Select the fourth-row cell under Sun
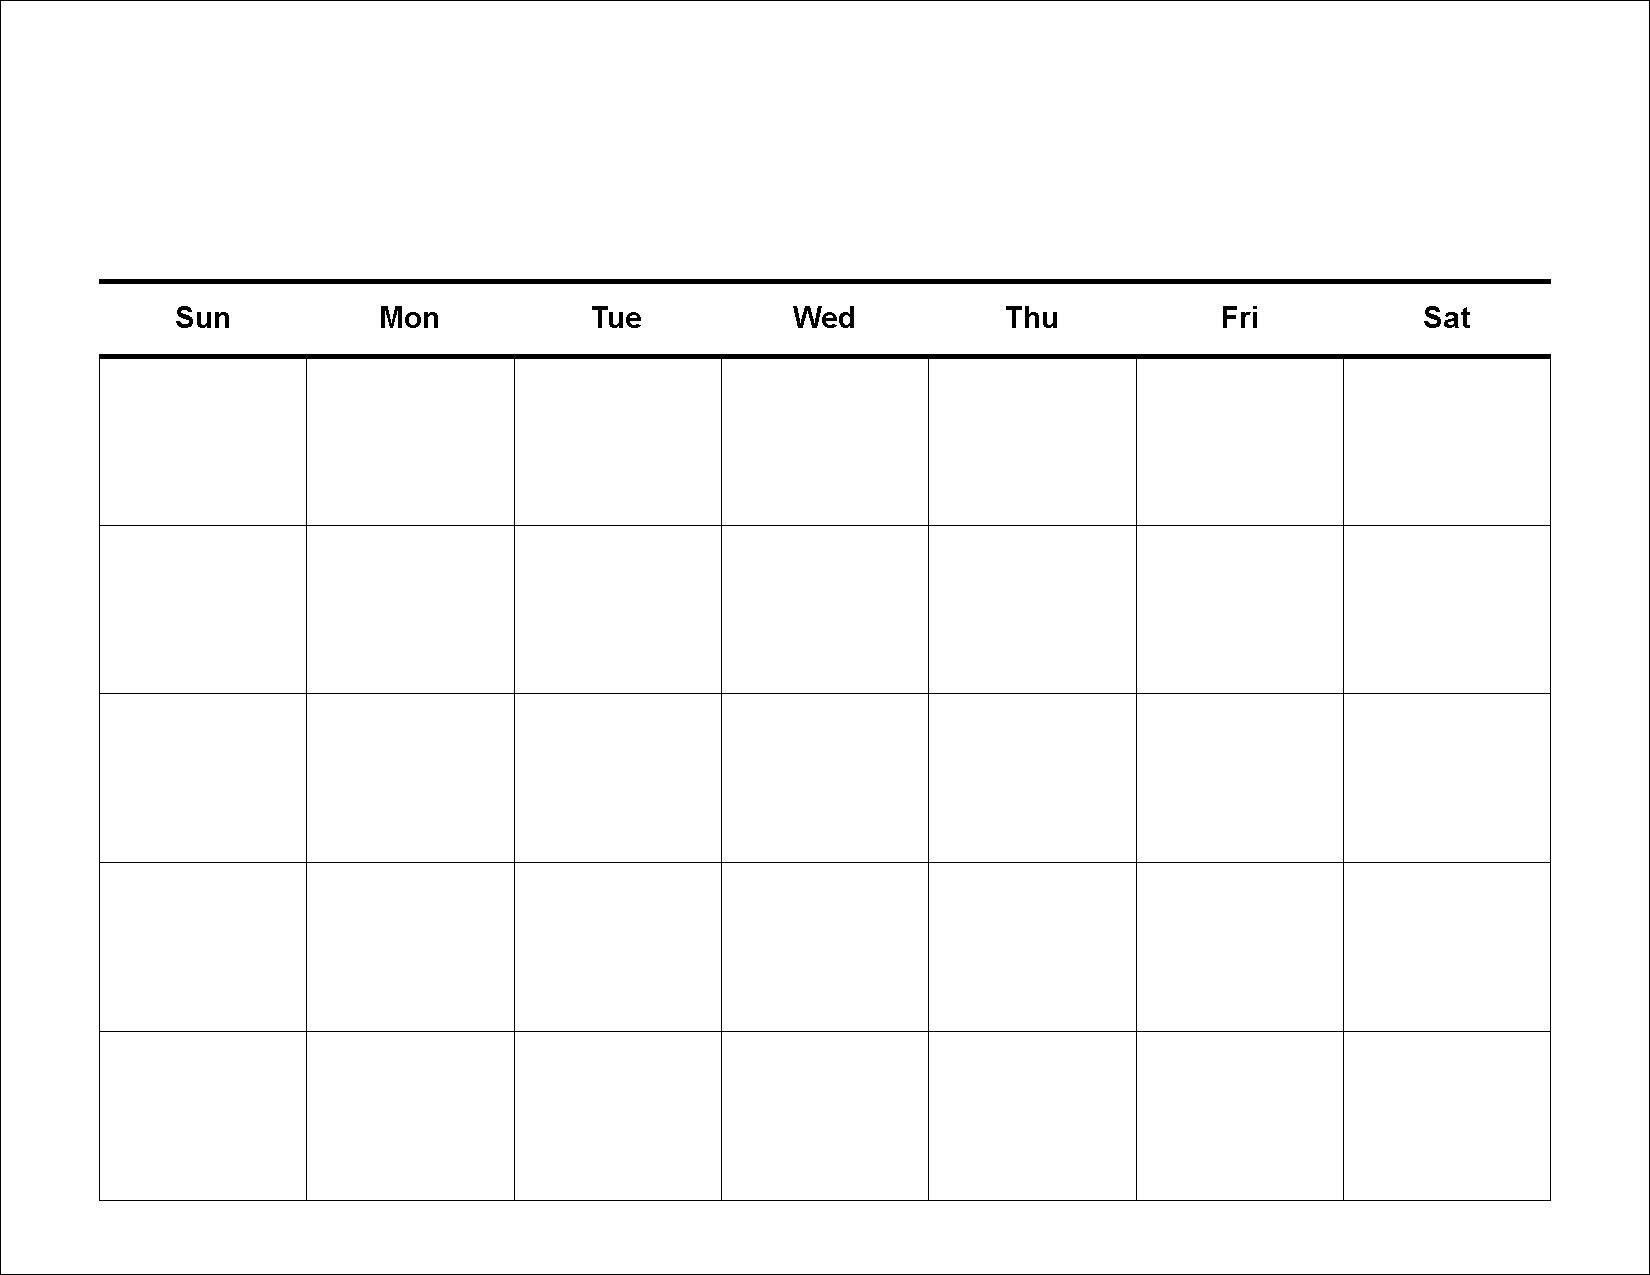Viewport: 1650px width, 1275px height. tap(203, 947)
